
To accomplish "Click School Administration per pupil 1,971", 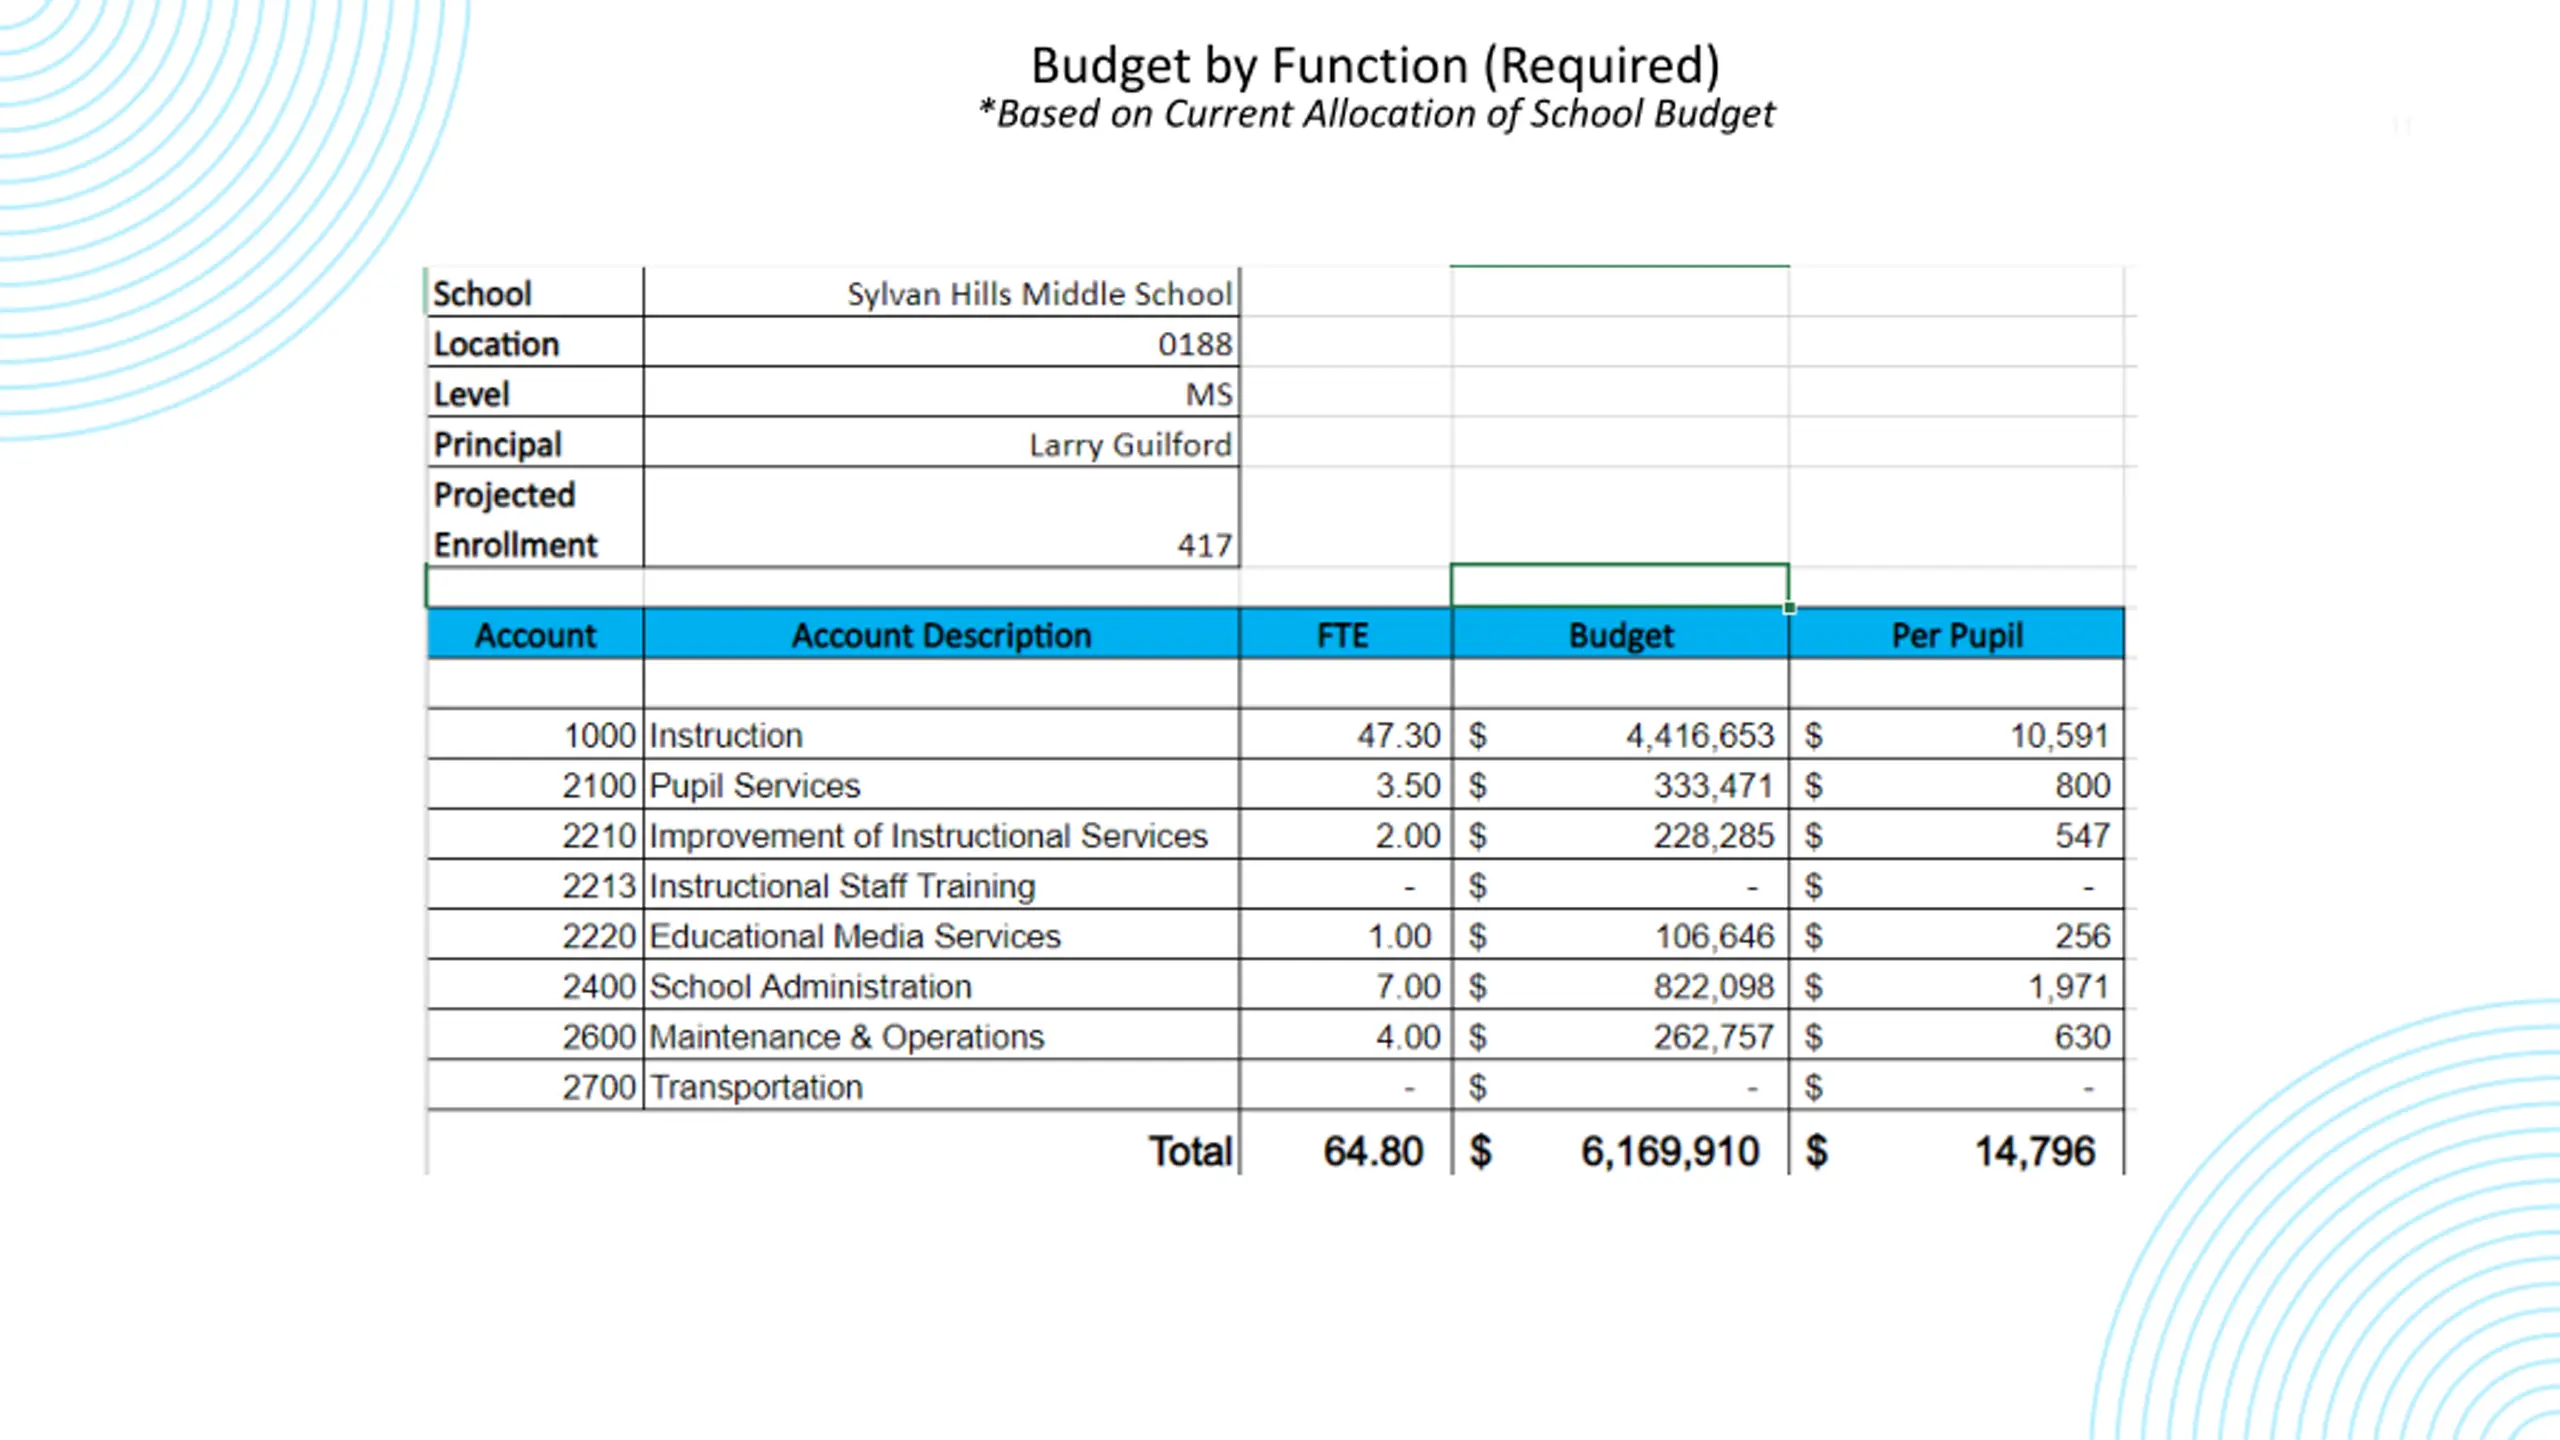I will pyautogui.click(x=2068, y=987).
